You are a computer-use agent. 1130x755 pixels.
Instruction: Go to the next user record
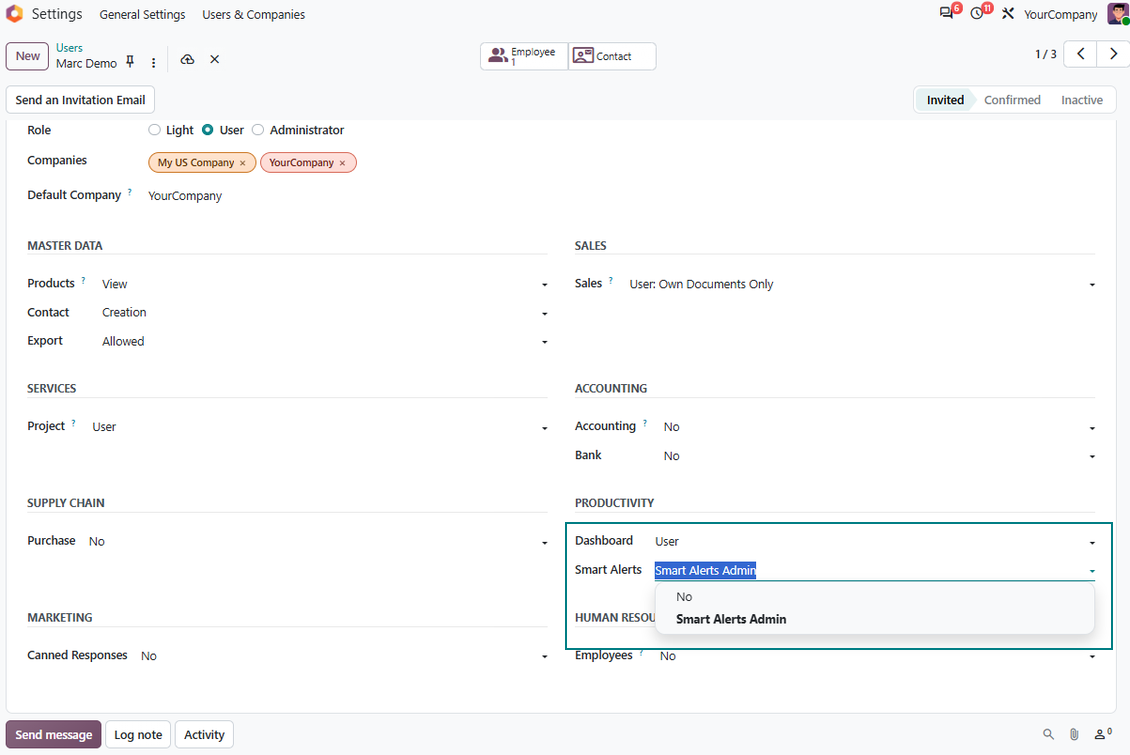point(1113,54)
